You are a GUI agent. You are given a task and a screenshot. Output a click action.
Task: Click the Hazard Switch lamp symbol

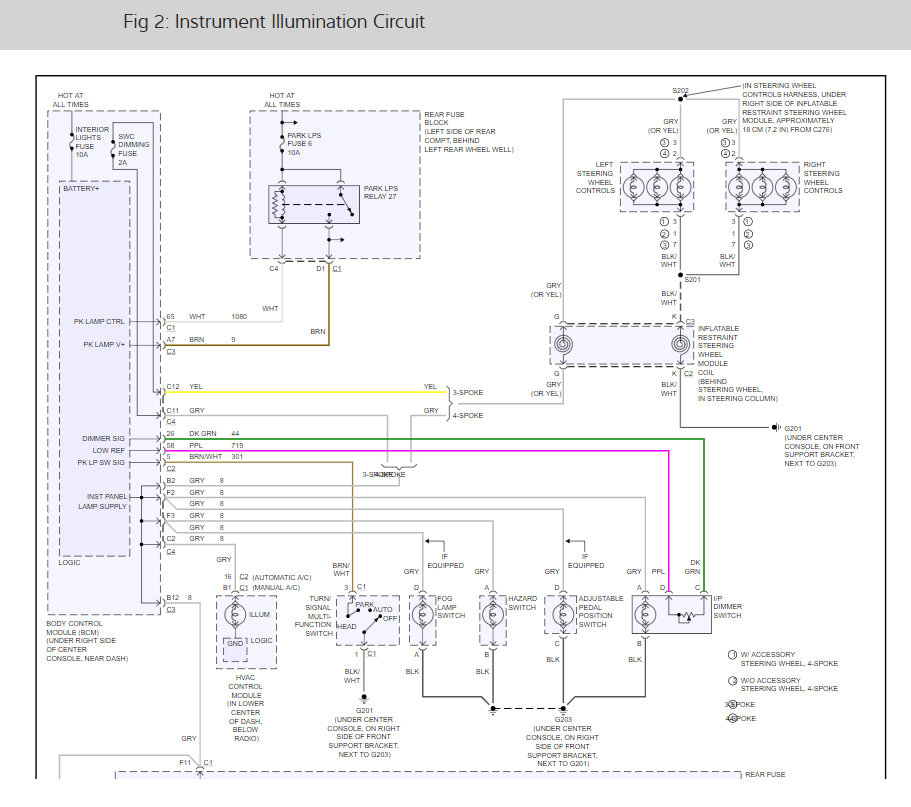pyautogui.click(x=493, y=615)
